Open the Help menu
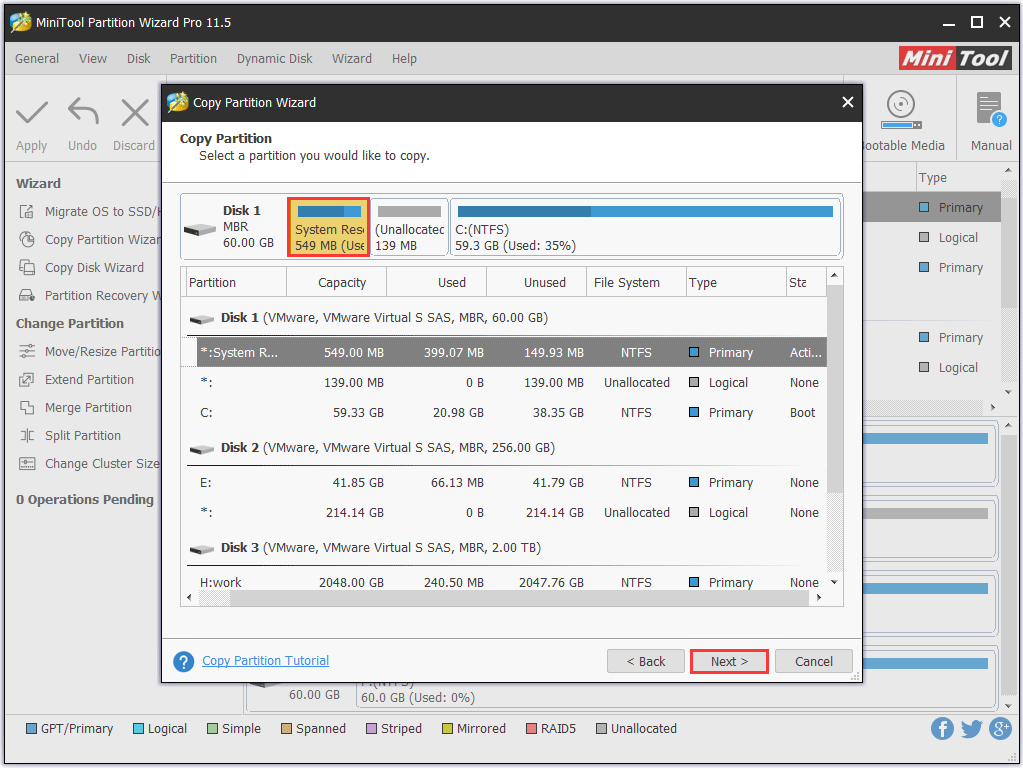 (404, 59)
